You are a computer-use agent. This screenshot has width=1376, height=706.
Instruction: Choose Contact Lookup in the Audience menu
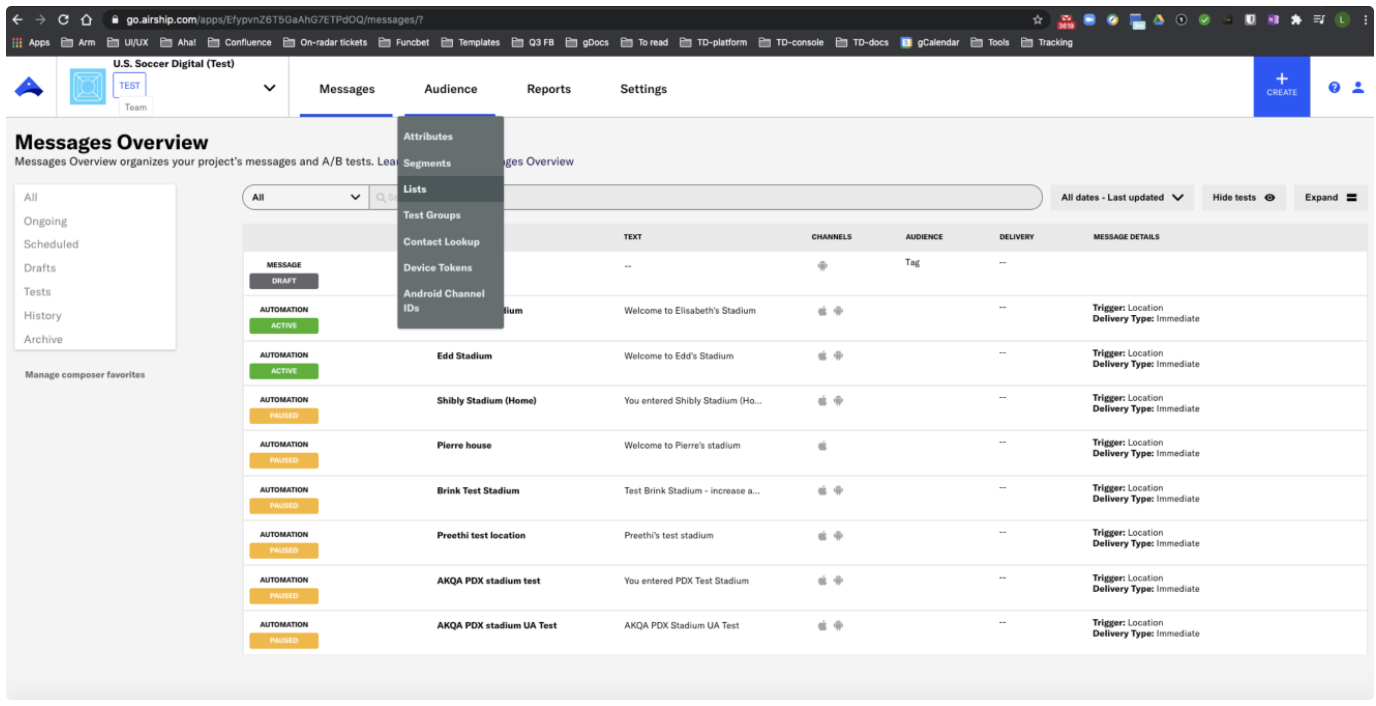(x=441, y=242)
